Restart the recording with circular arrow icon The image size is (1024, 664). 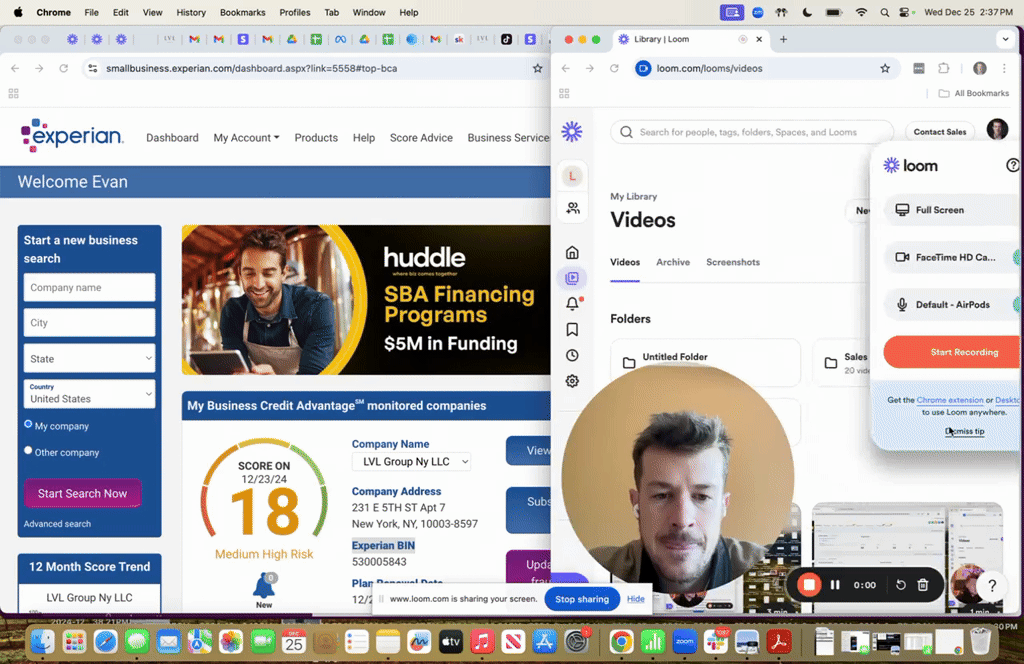pyautogui.click(x=901, y=585)
